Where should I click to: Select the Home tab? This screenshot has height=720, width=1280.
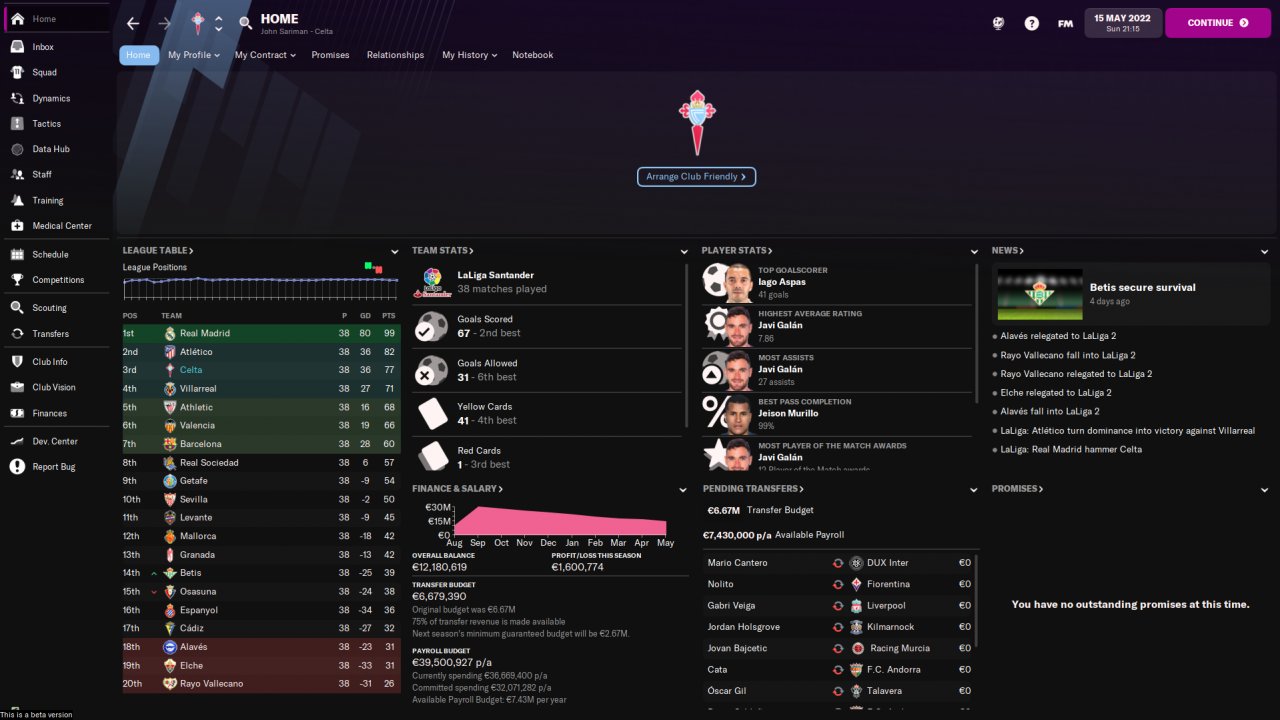tap(139, 55)
